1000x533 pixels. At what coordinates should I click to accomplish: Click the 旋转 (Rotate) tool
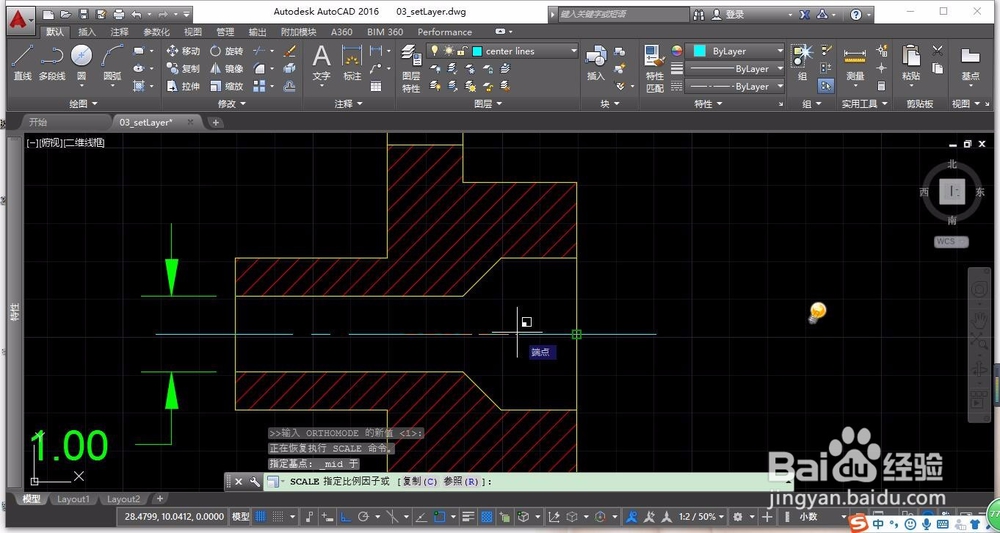(x=226, y=51)
